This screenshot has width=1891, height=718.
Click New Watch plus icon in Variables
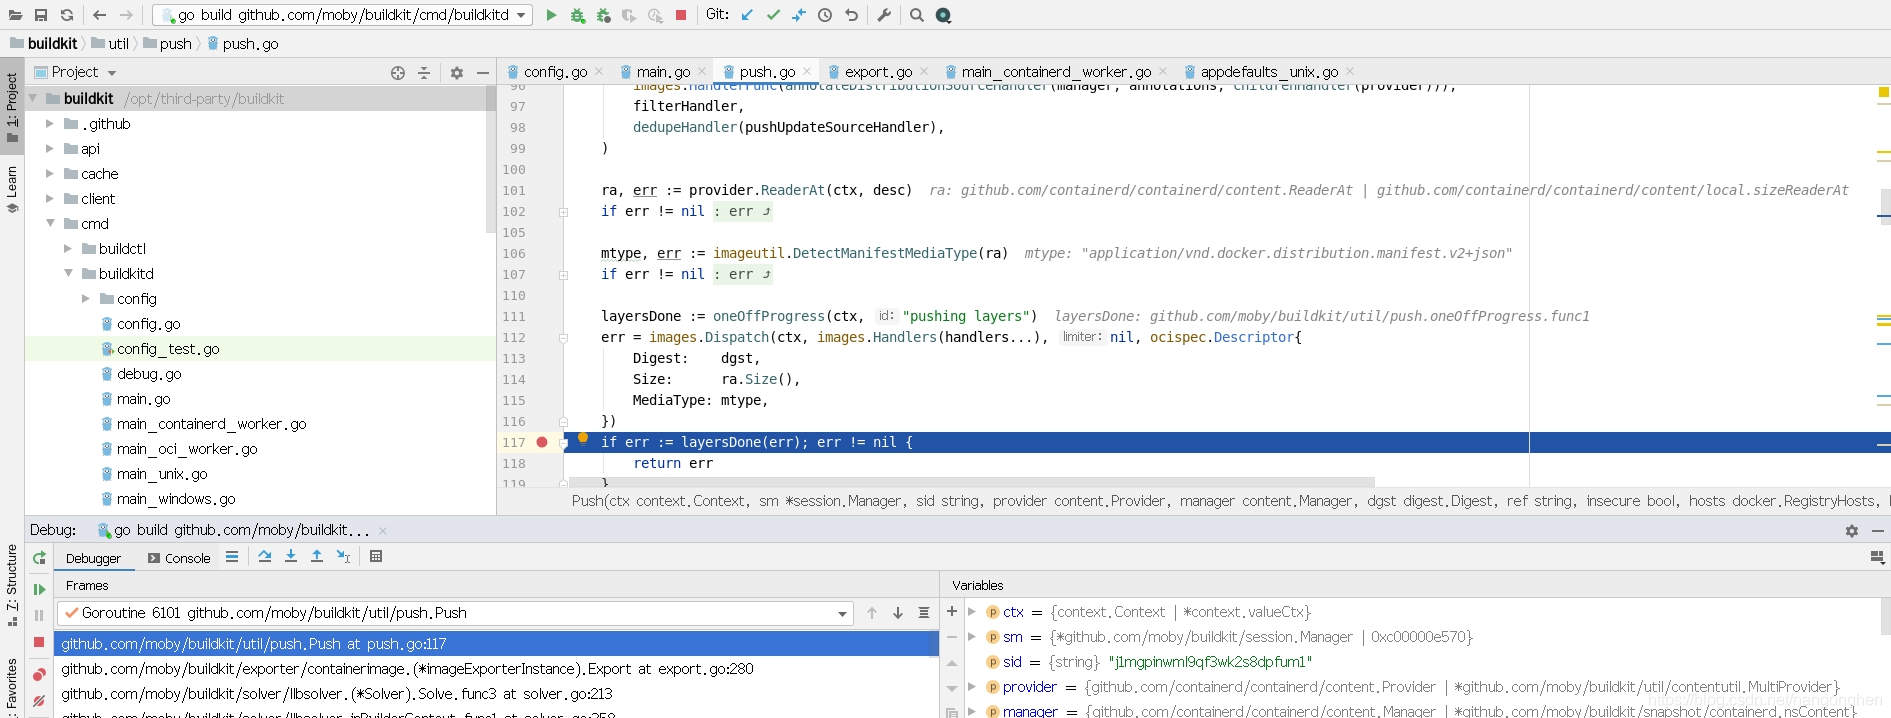[x=952, y=611]
